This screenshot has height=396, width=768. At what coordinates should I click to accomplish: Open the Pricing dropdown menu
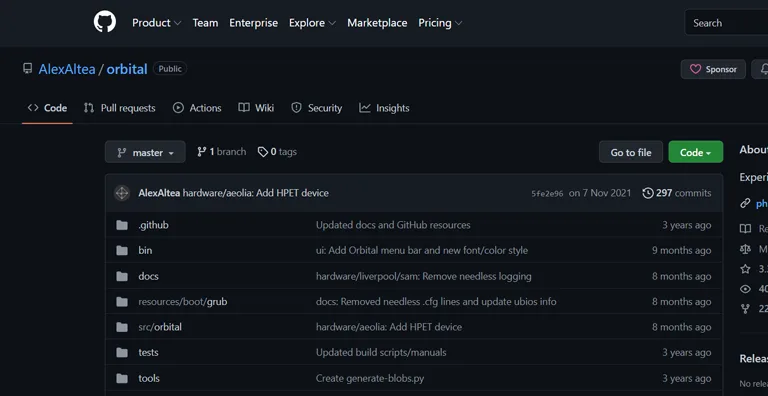(x=440, y=23)
